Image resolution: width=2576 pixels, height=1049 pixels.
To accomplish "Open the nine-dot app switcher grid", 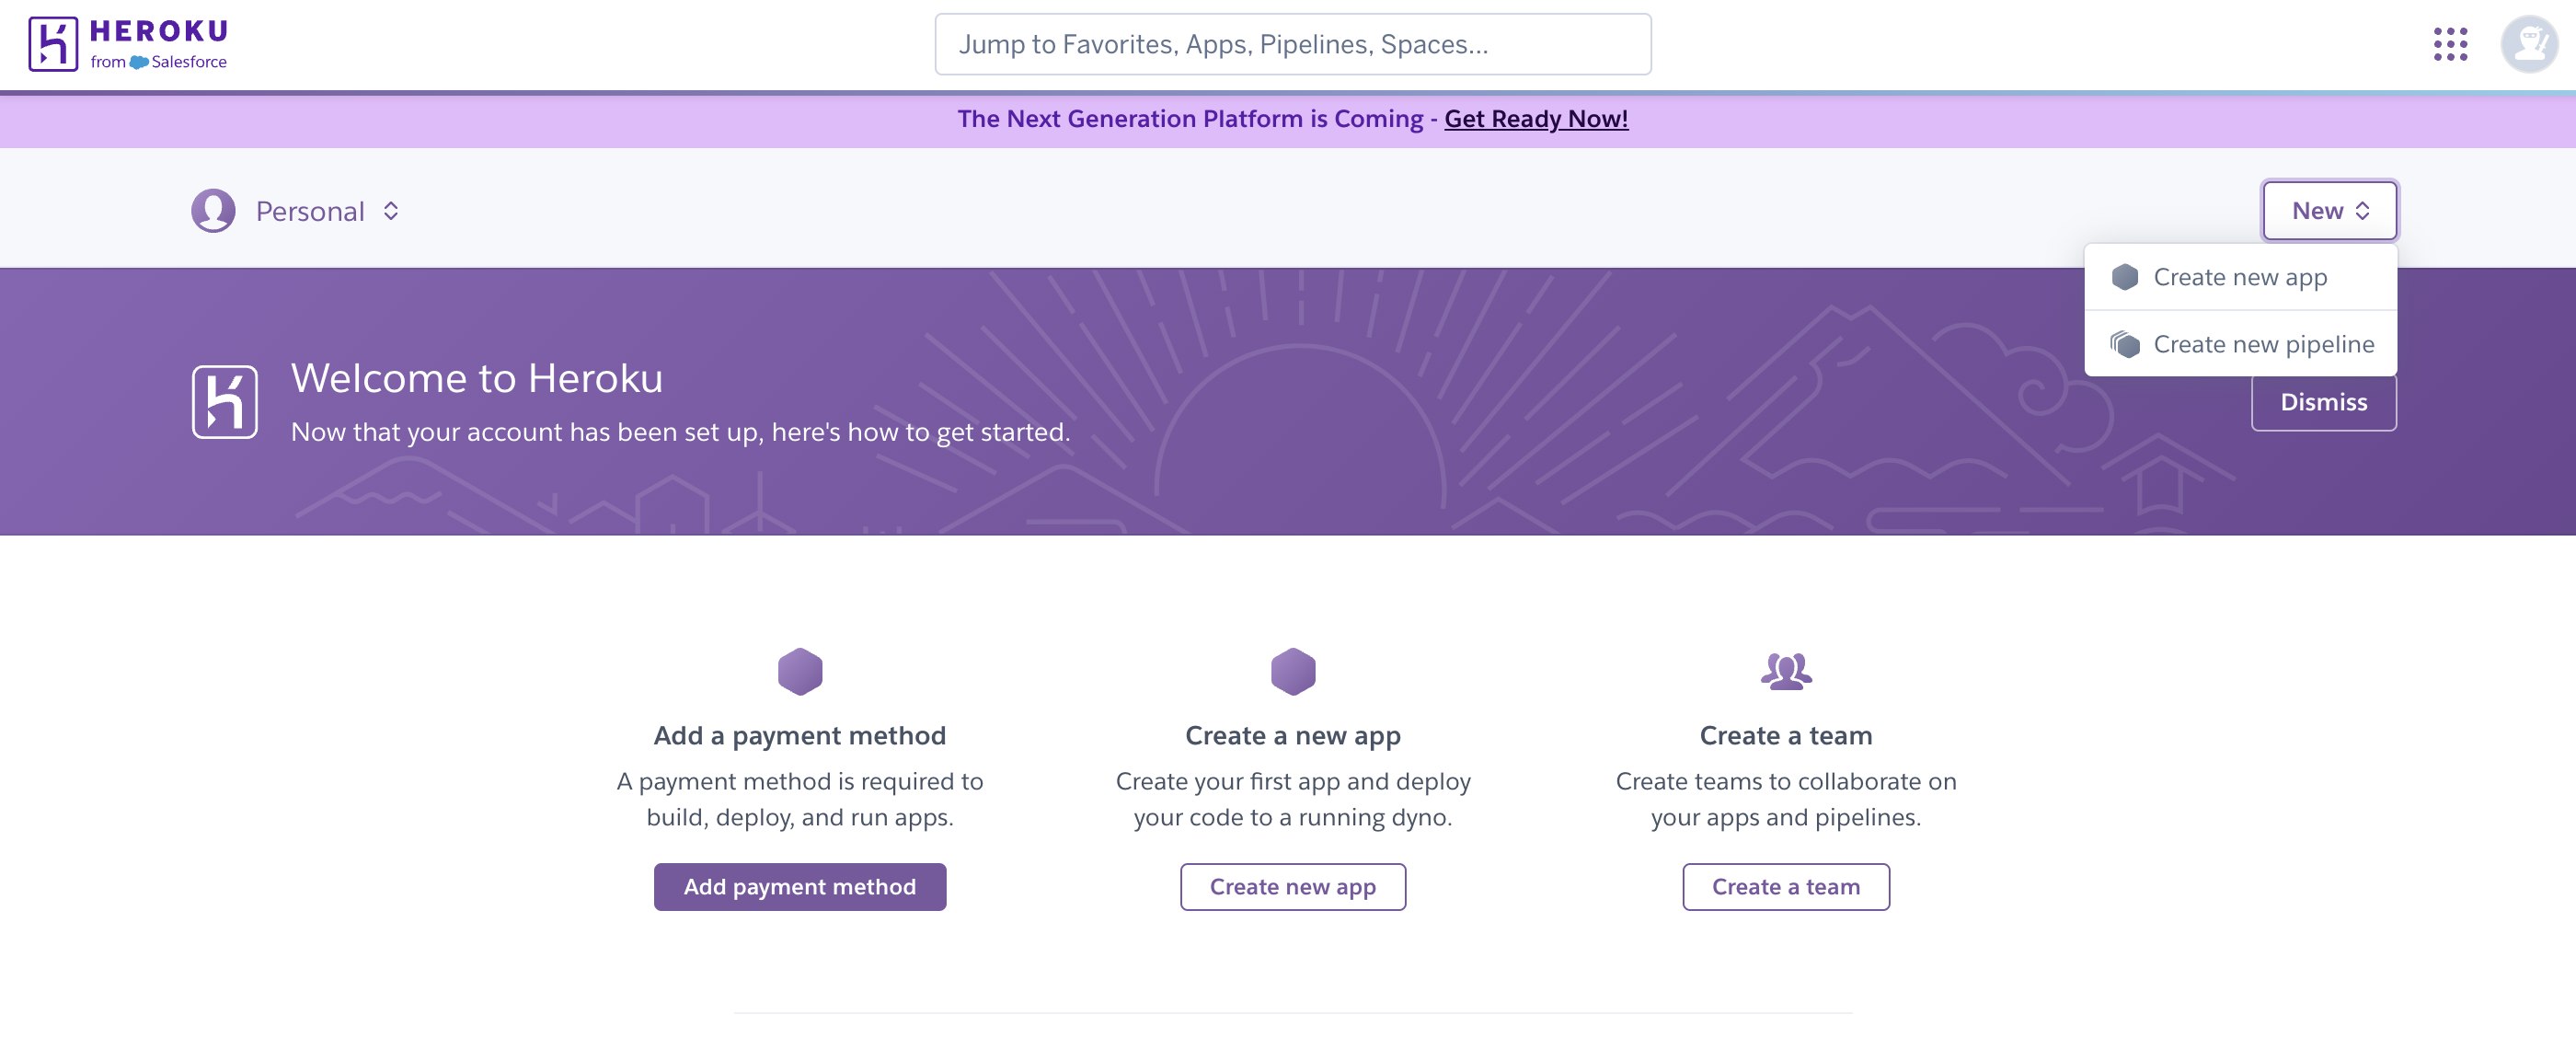I will [2450, 44].
